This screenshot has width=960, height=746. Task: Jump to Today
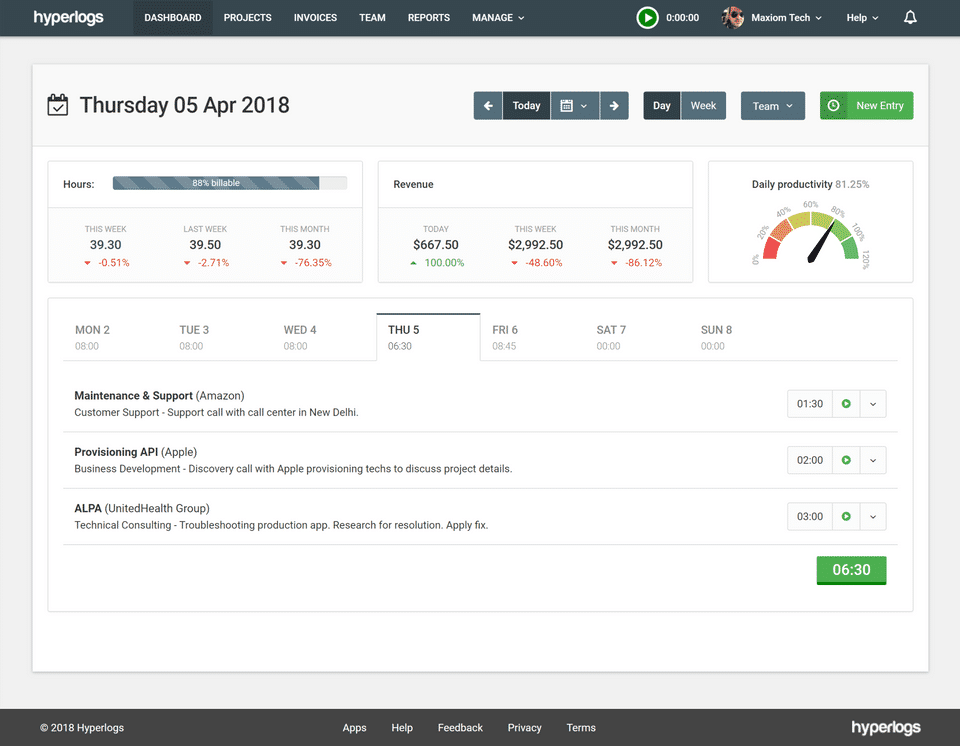click(527, 105)
